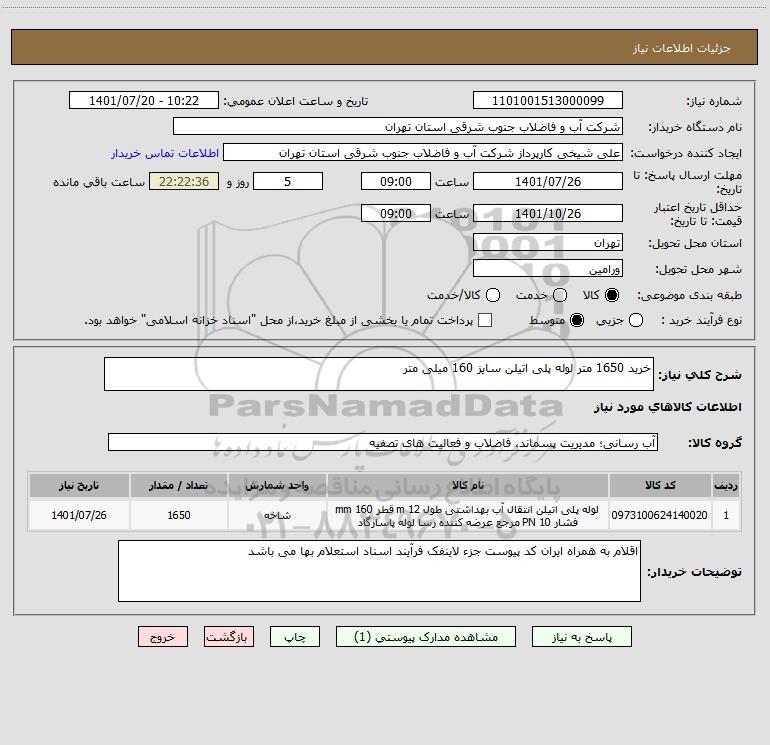
Task: Click the remaining time countdown 22:22:36
Action: click(x=184, y=182)
